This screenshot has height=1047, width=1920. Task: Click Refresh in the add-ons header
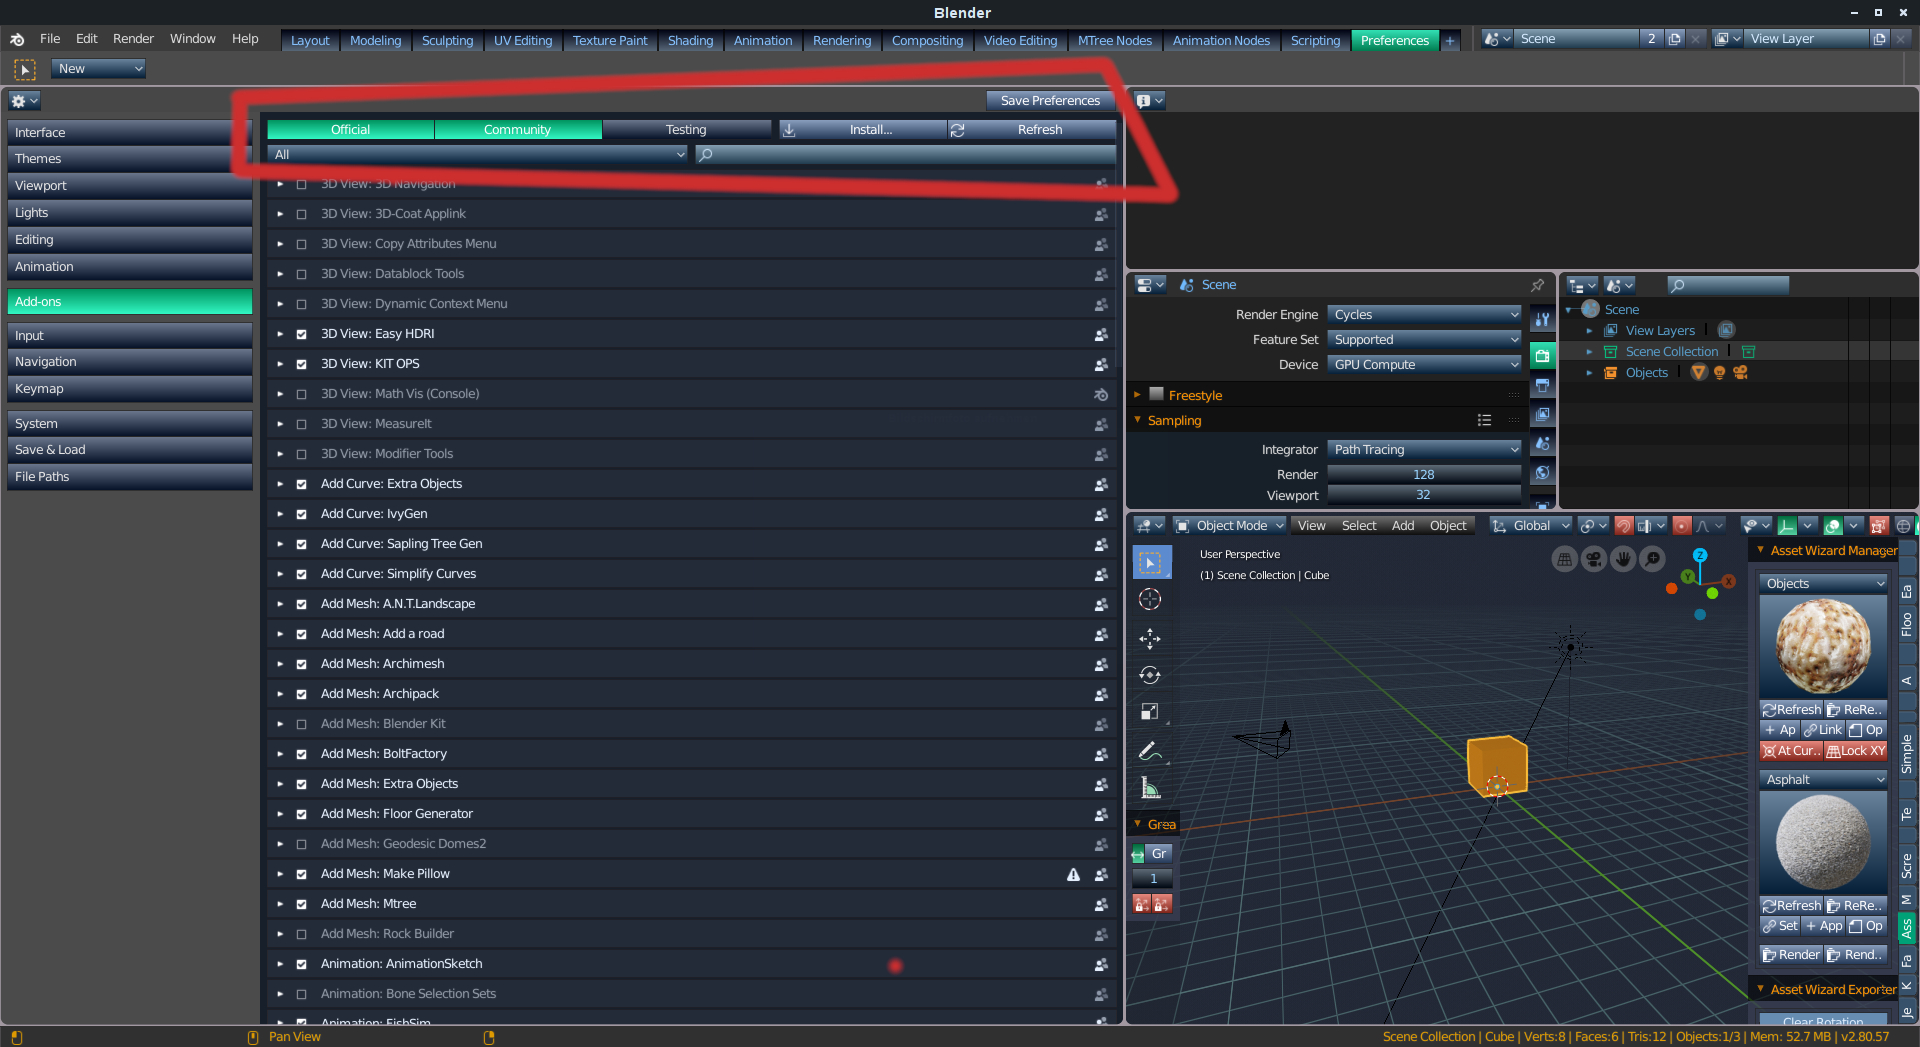click(x=1031, y=130)
